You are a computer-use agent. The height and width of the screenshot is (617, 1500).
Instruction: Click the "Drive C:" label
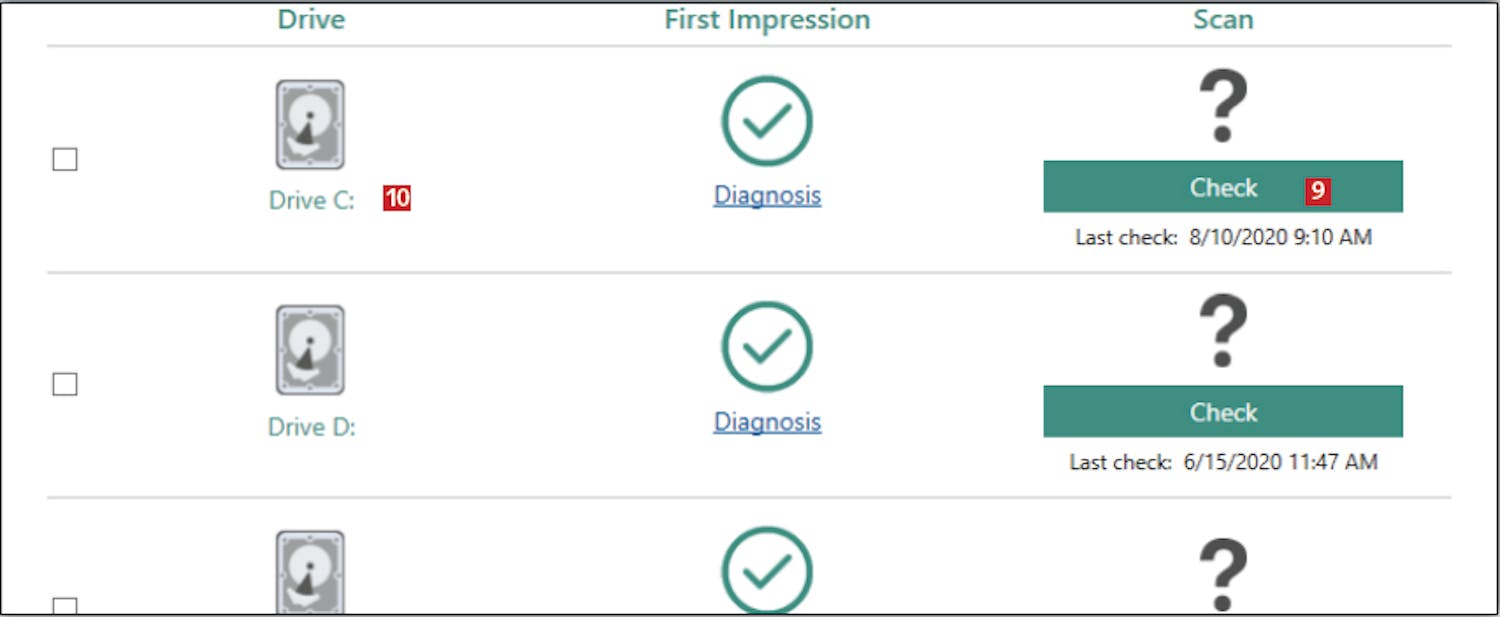[x=312, y=201]
